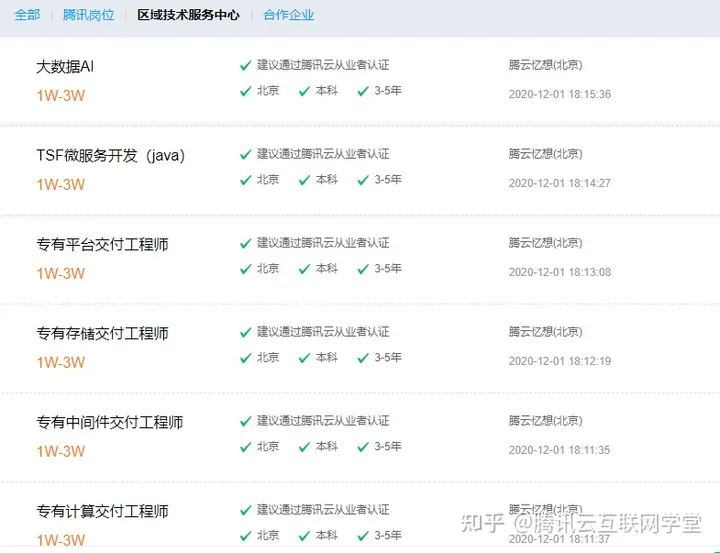
Task: Click the certification checkmark in TSF微服务开发 row
Action: pyautogui.click(x=246, y=155)
